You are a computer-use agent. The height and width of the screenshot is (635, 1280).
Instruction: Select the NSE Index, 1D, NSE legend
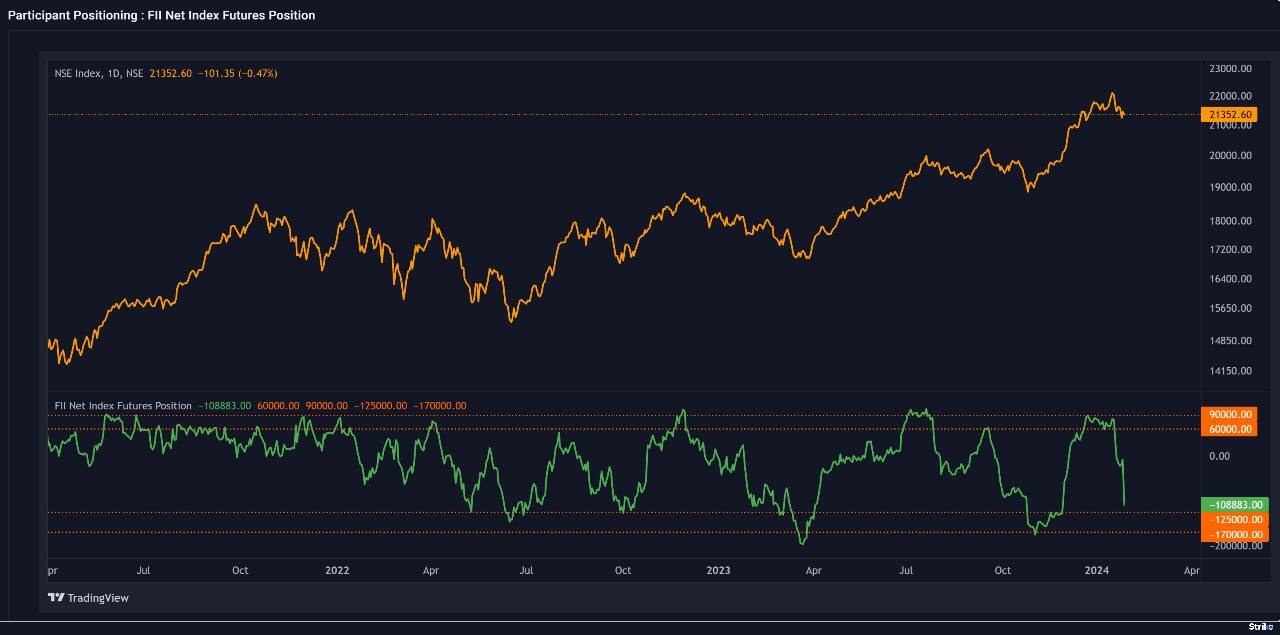coord(99,74)
